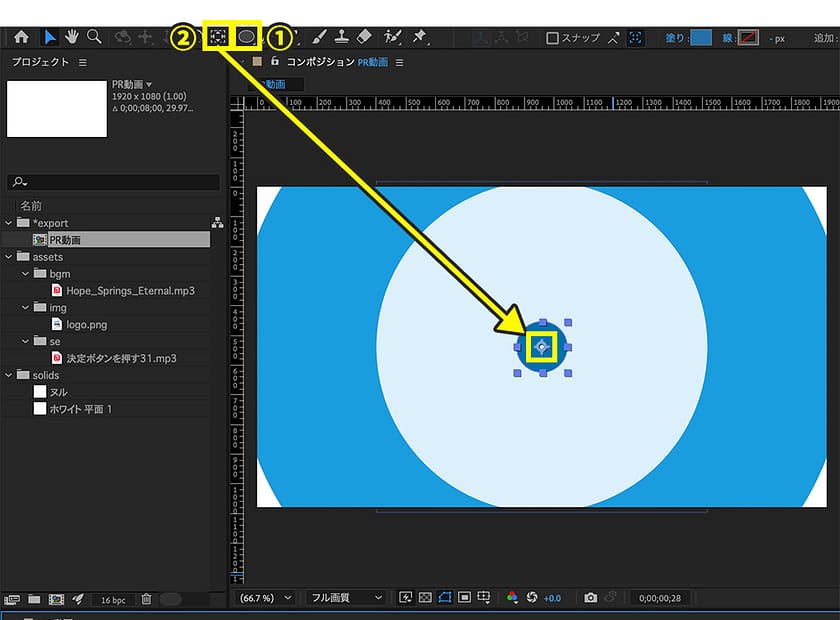Select the Brush tool
The width and height of the screenshot is (840, 620).
pos(319,37)
